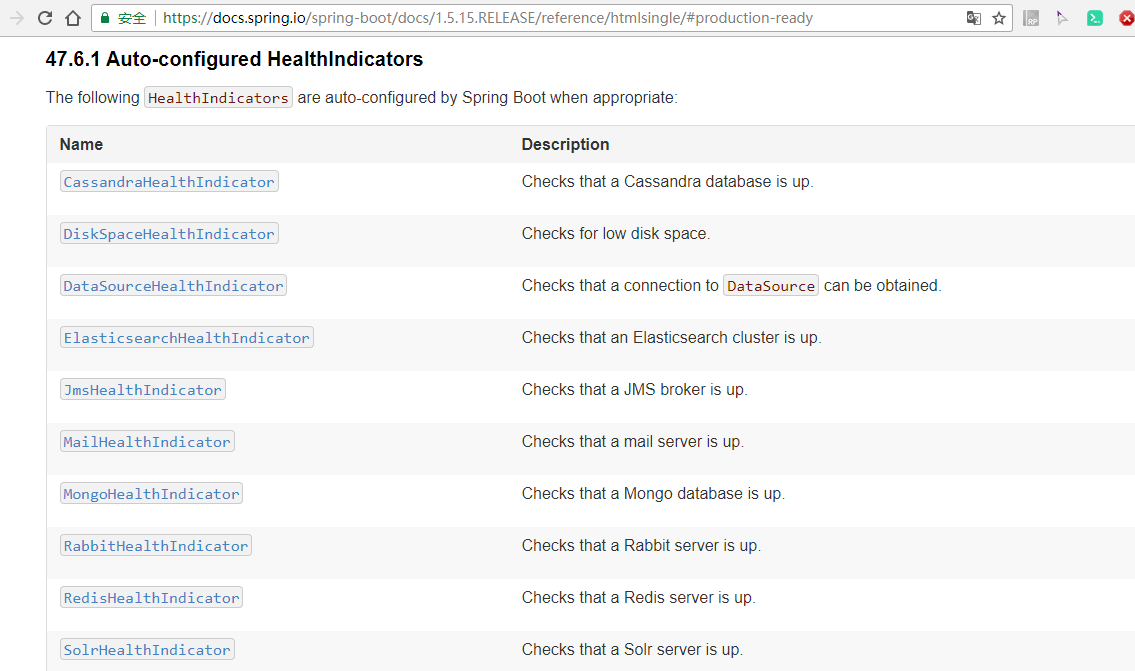The image size is (1135, 671).
Task: Open the MongoHealthIndicator link
Action: point(151,493)
